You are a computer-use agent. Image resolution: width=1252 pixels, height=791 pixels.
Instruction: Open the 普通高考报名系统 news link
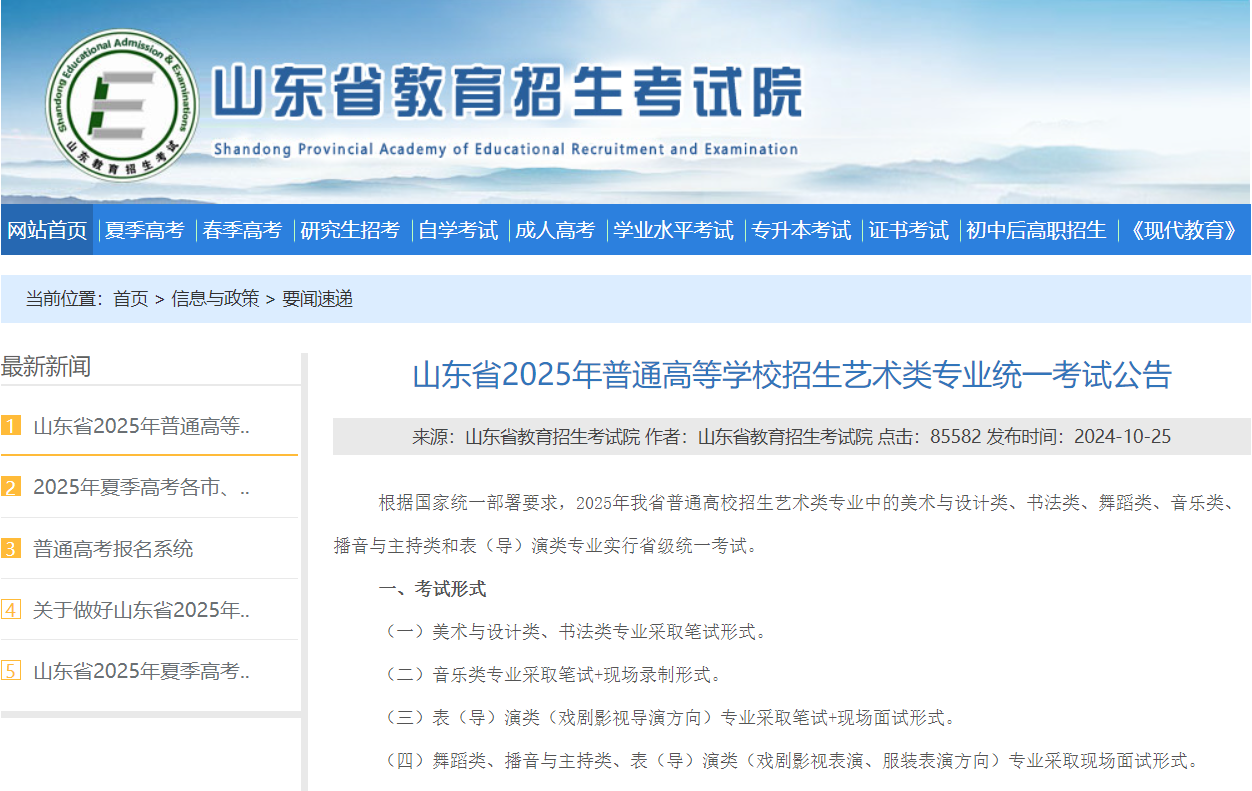click(113, 549)
